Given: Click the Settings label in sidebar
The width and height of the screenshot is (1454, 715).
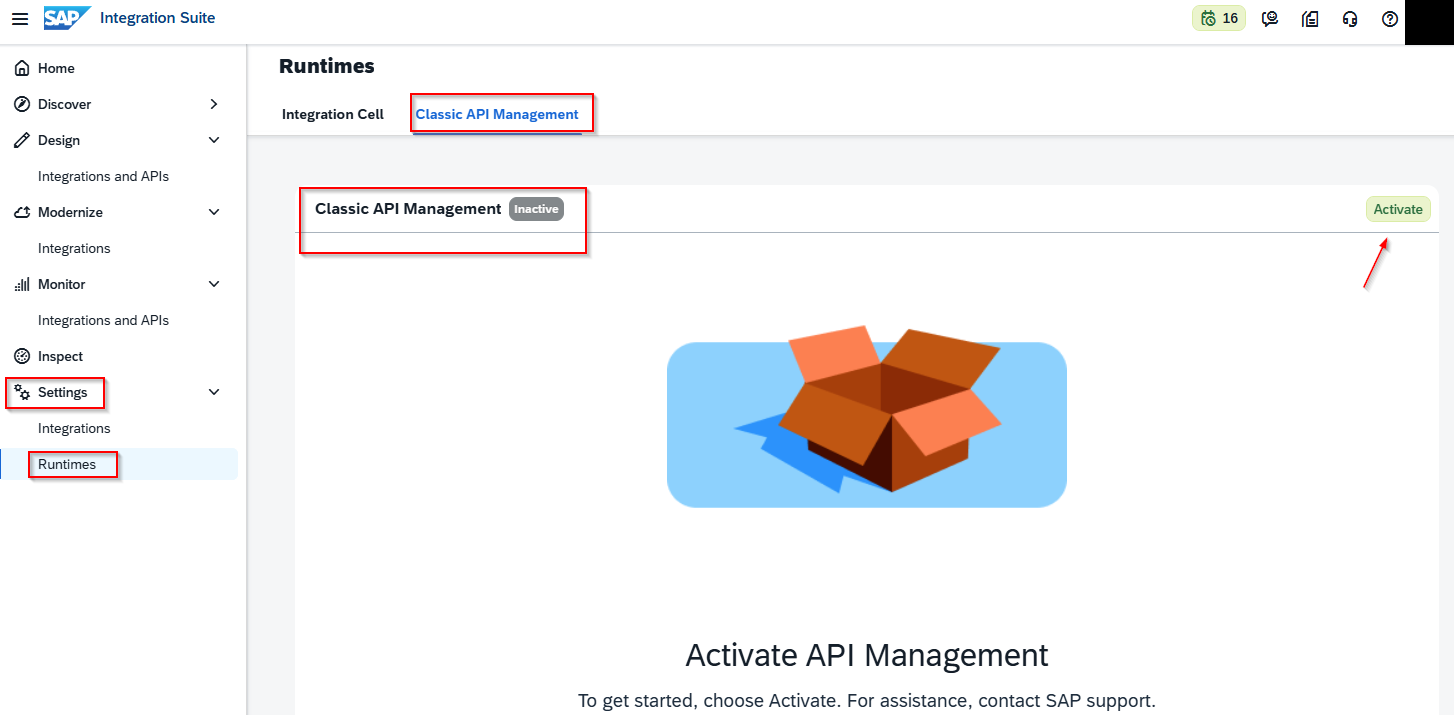Looking at the screenshot, I should 63,392.
